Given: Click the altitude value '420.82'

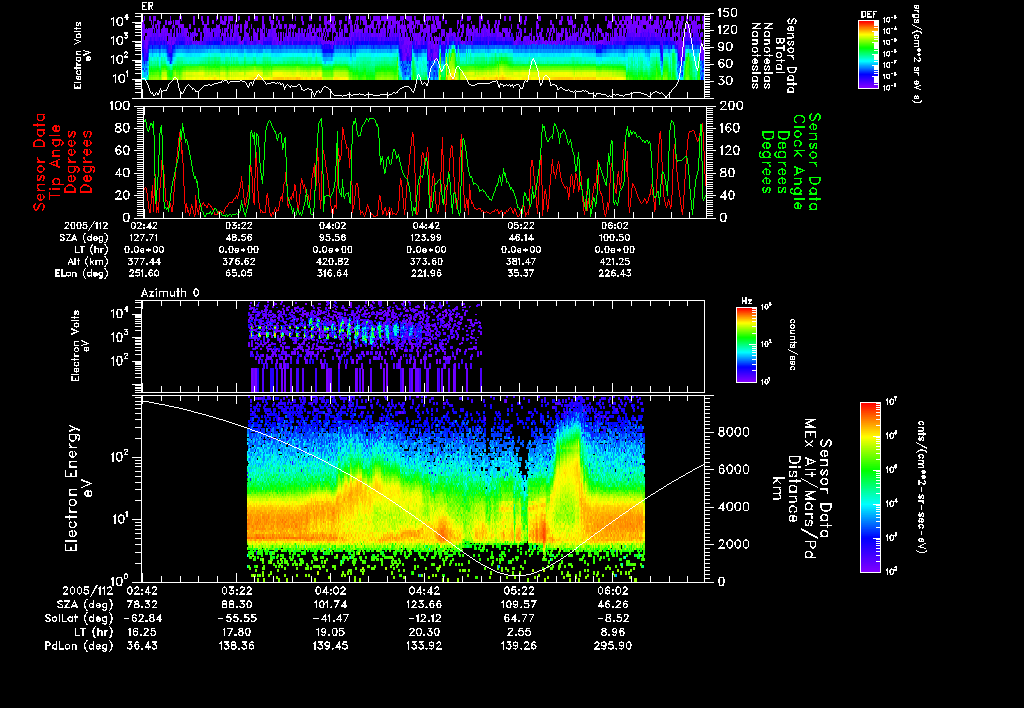Looking at the screenshot, I should [x=332, y=262].
